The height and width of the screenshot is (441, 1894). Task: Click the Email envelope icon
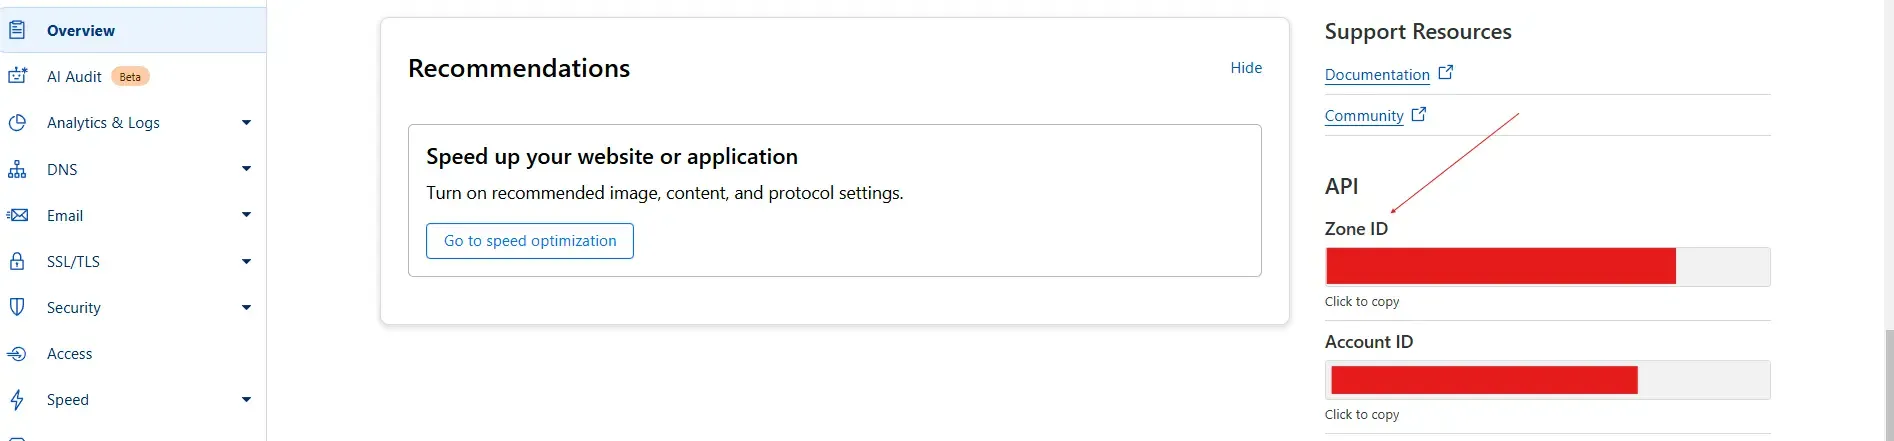(17, 215)
